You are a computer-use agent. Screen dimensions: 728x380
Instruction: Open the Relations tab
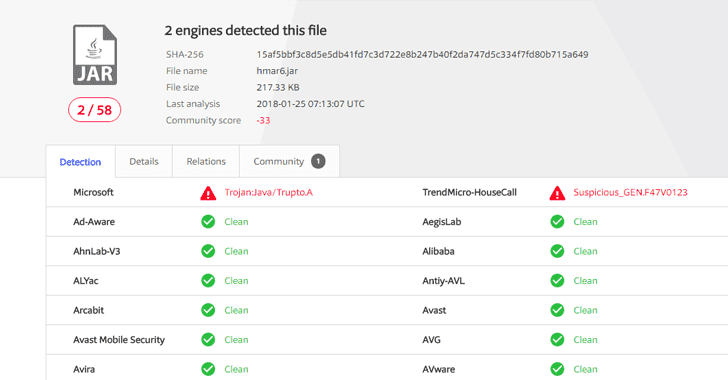(x=206, y=161)
